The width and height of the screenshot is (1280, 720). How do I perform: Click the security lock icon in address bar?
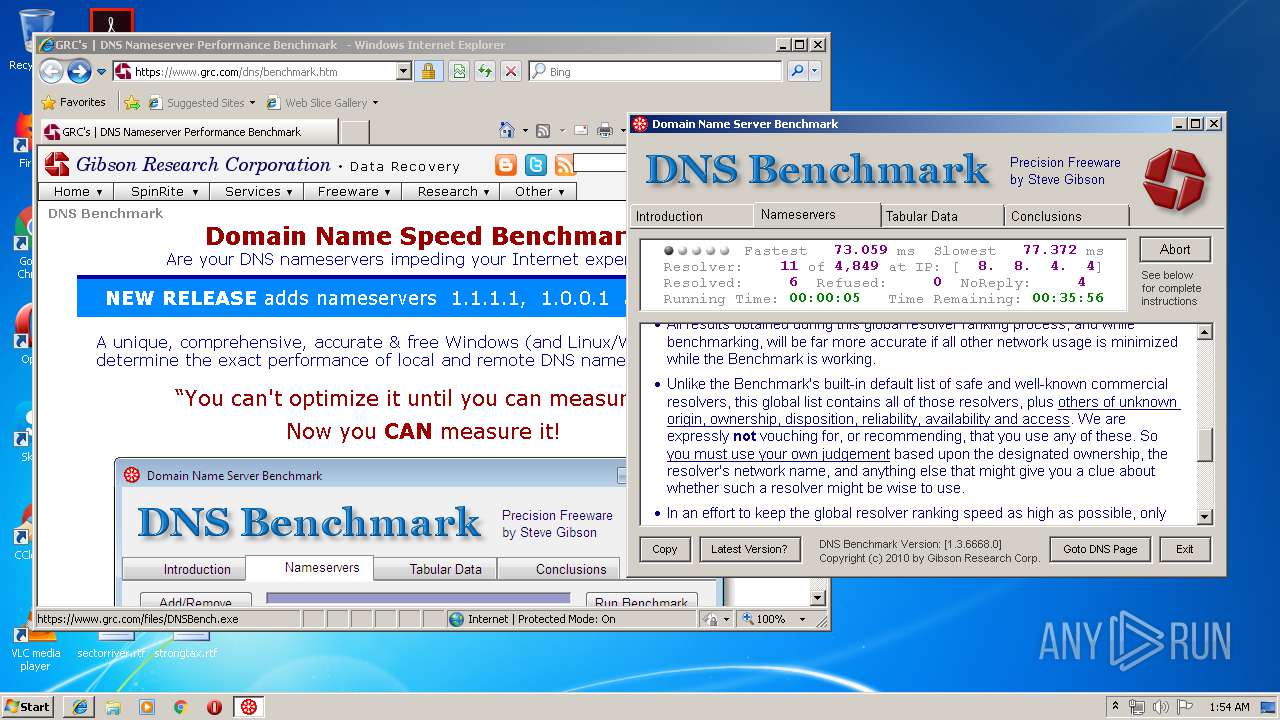click(x=428, y=71)
